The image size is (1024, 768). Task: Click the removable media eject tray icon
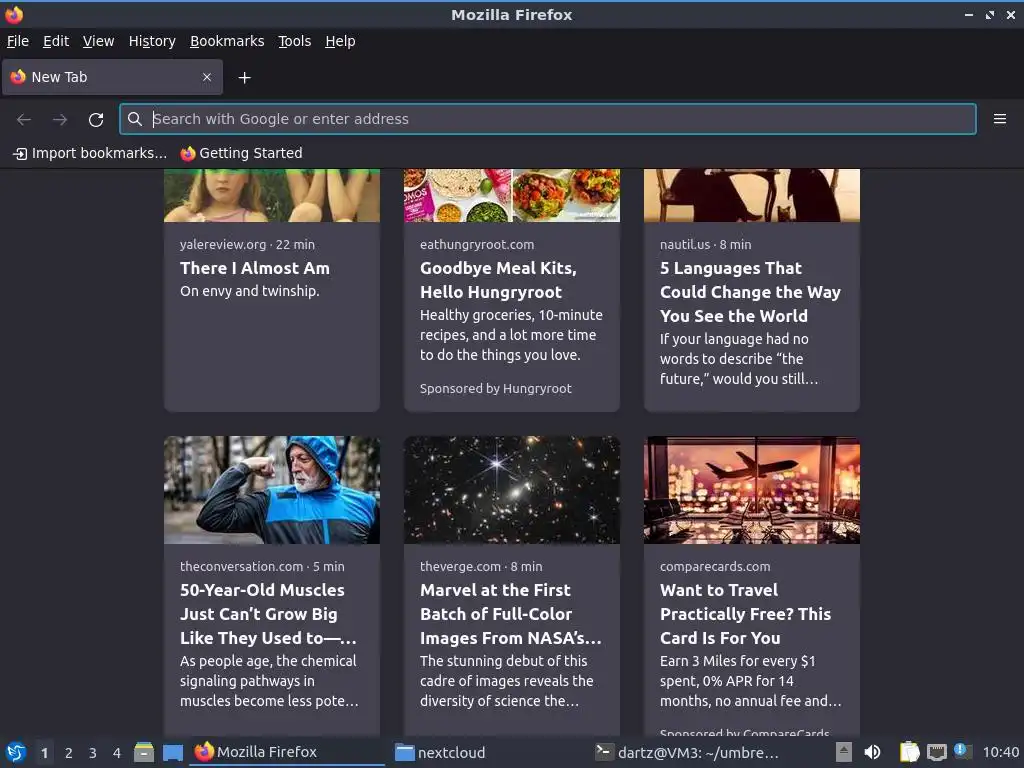point(843,752)
